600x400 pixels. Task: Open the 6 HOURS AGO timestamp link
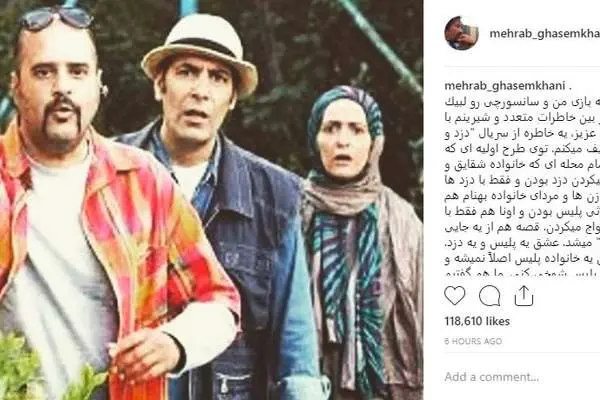(x=473, y=341)
